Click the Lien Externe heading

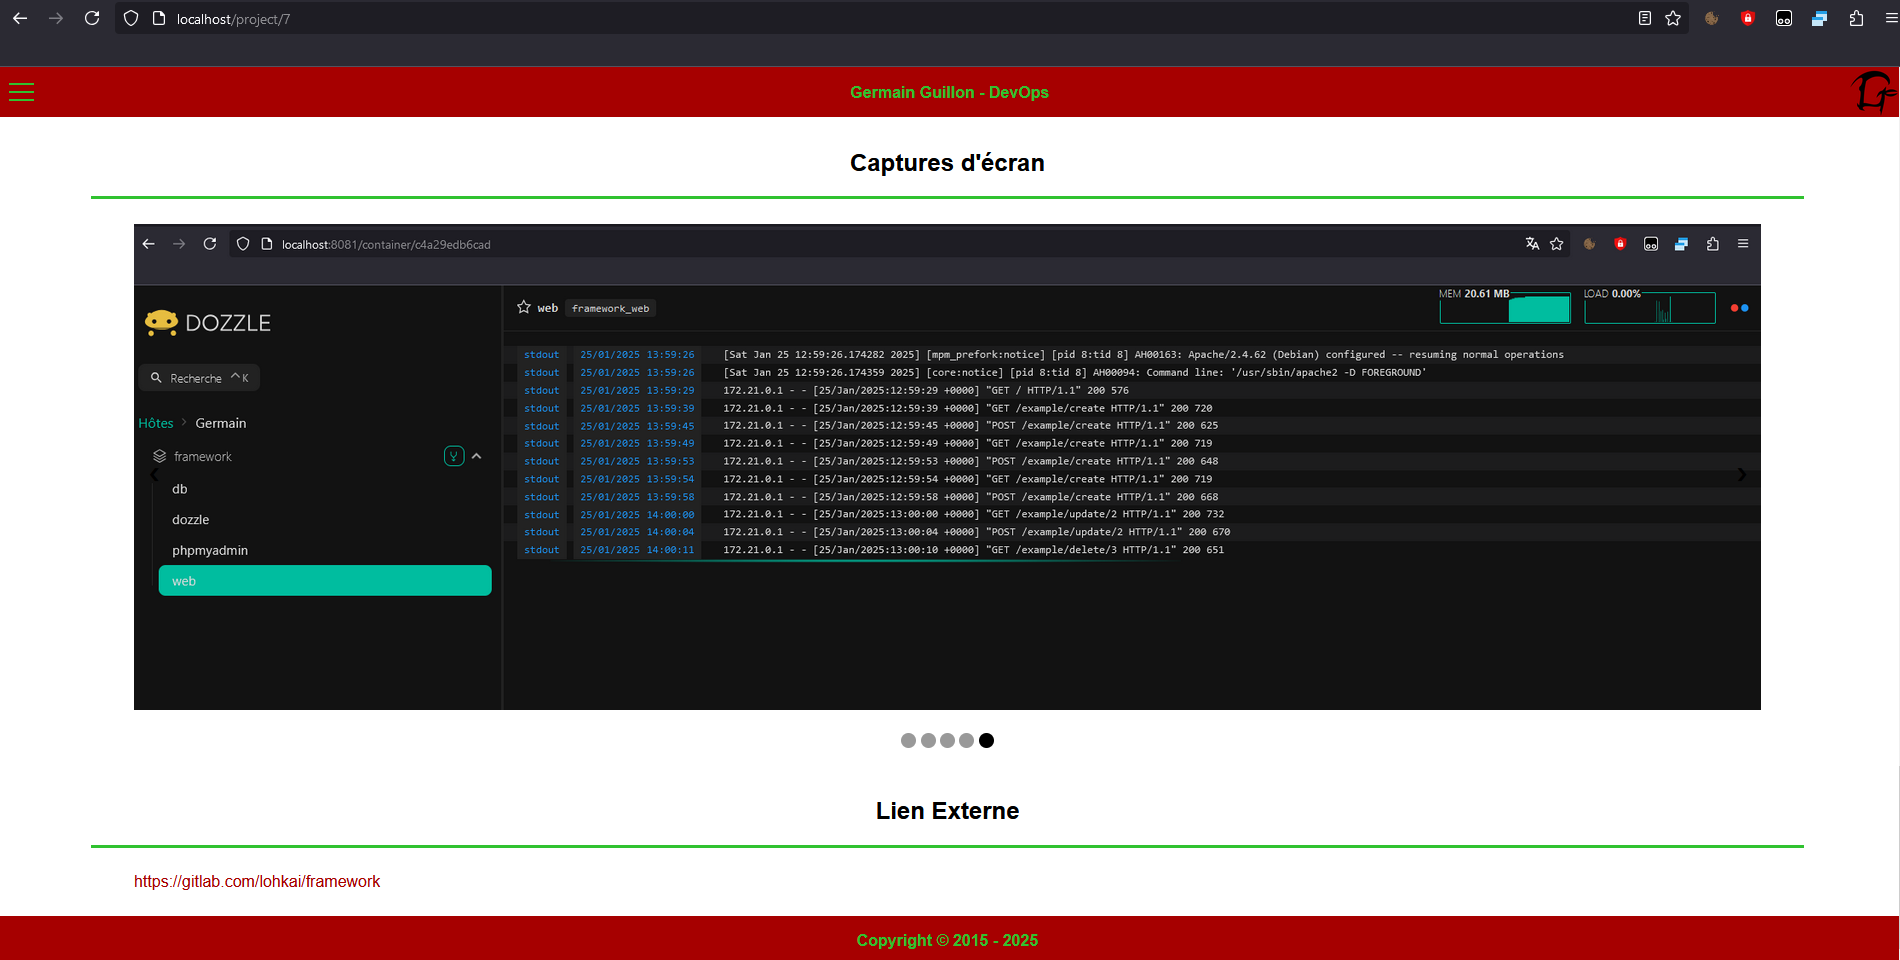tap(947, 810)
